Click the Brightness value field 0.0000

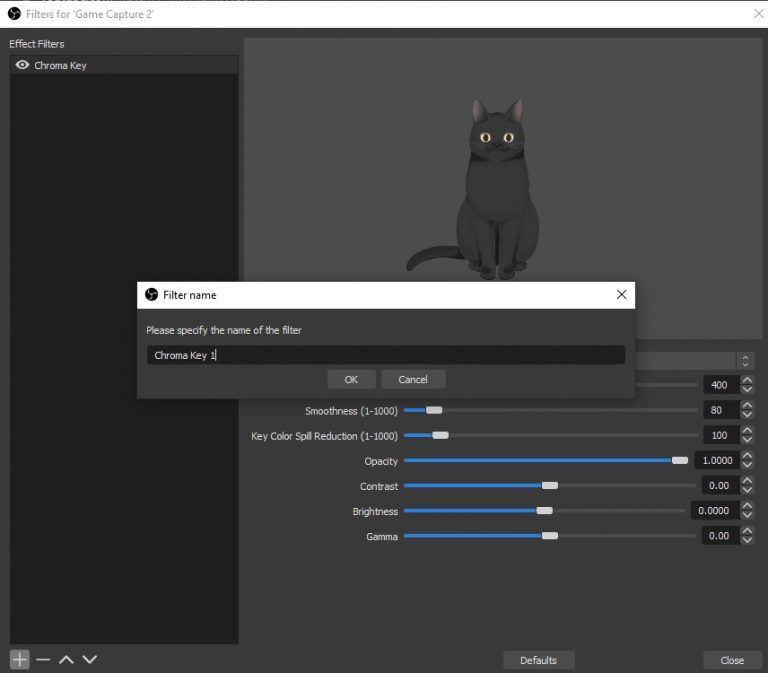click(715, 510)
